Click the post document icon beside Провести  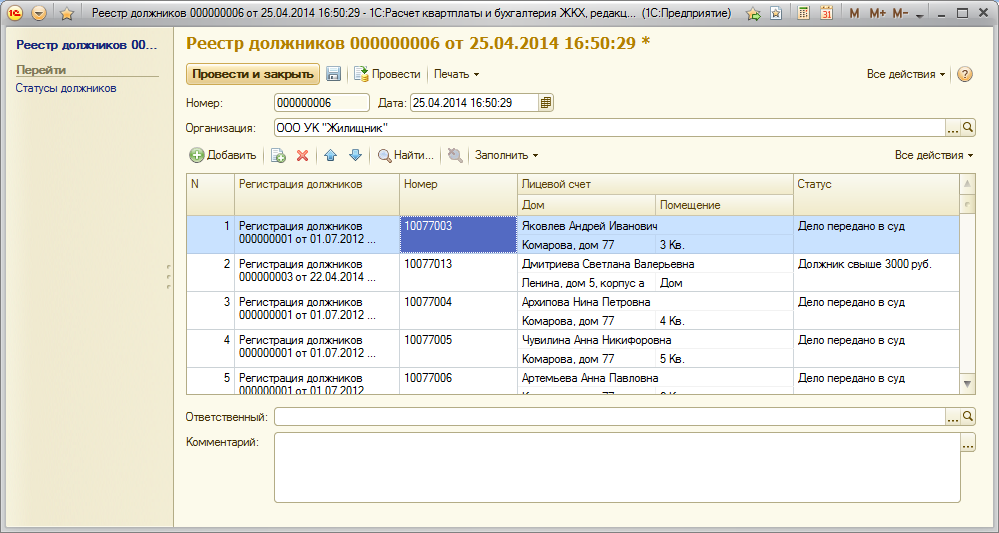tap(361, 75)
